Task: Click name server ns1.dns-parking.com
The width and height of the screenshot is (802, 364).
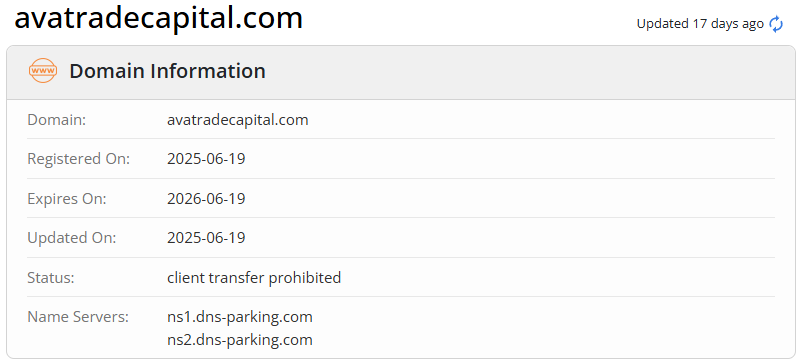Action: point(239,317)
